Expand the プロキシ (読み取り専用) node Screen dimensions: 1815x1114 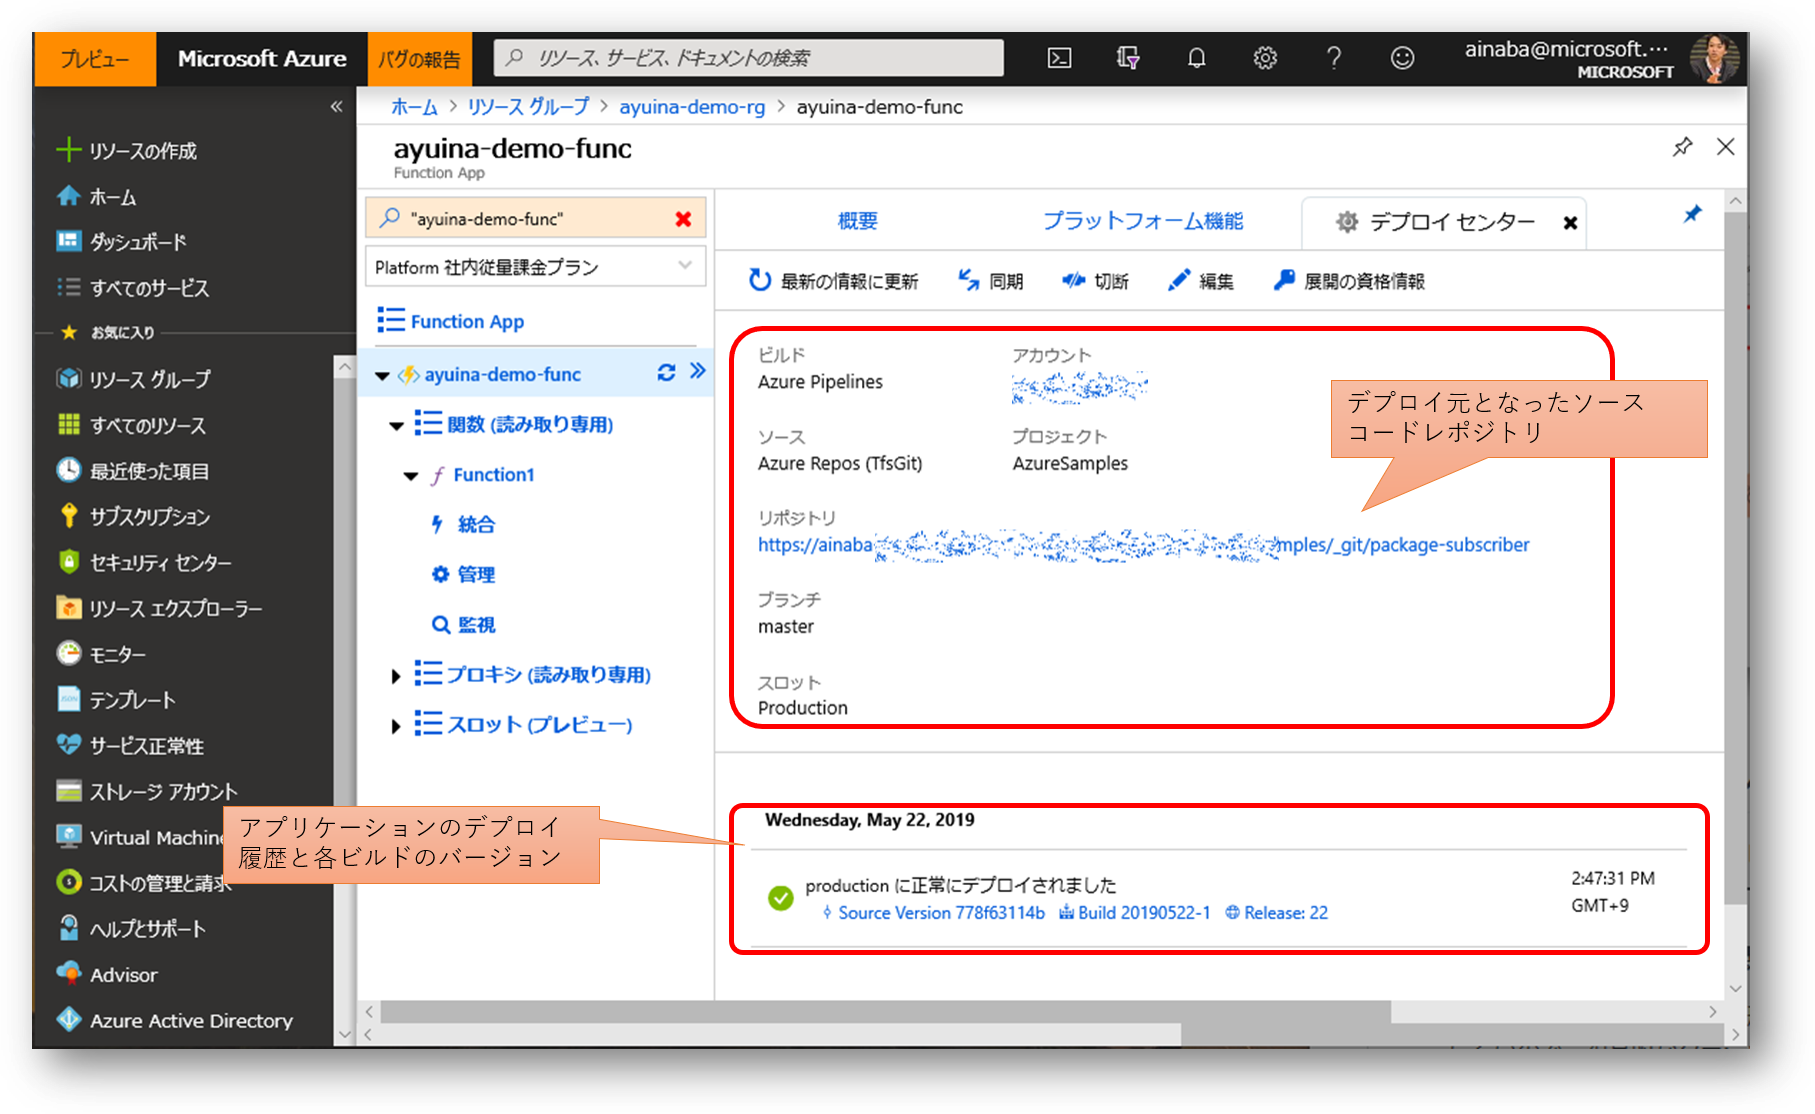point(396,676)
